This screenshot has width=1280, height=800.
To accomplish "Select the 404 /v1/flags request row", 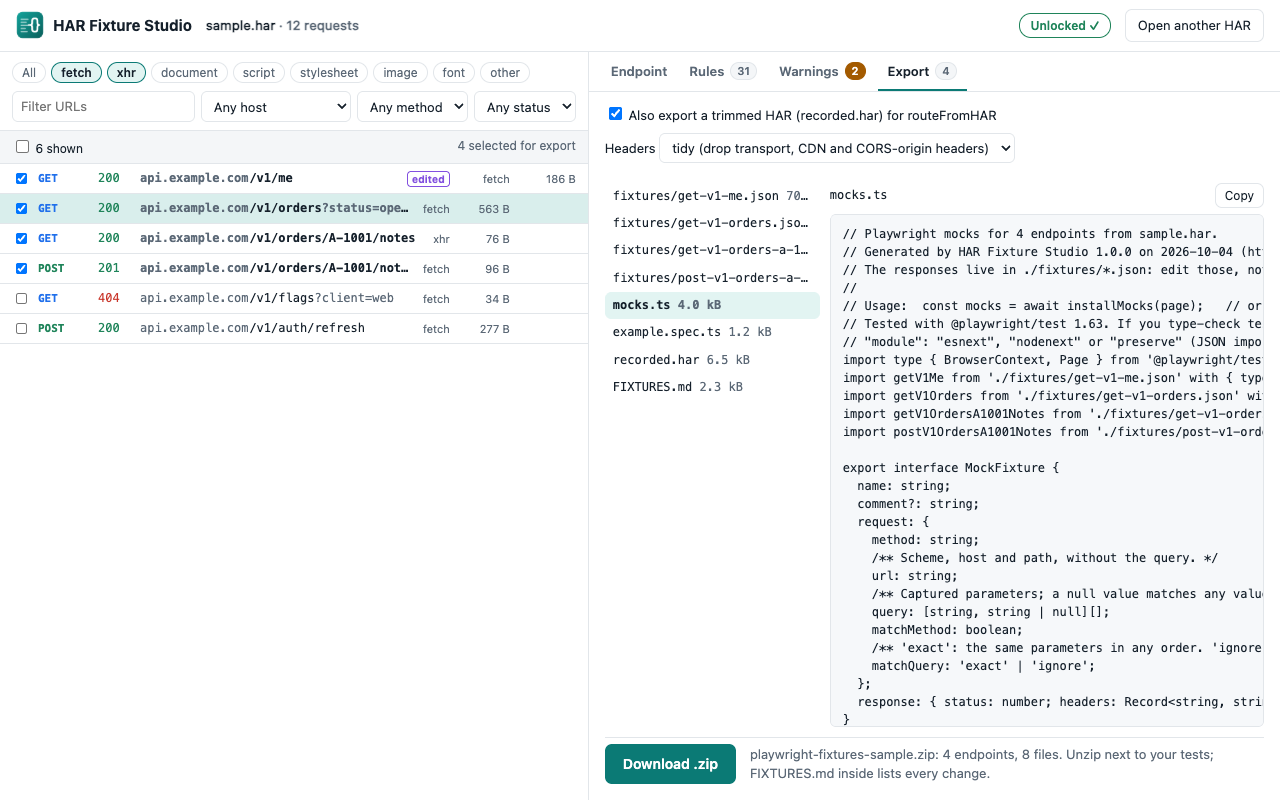I will (294, 298).
